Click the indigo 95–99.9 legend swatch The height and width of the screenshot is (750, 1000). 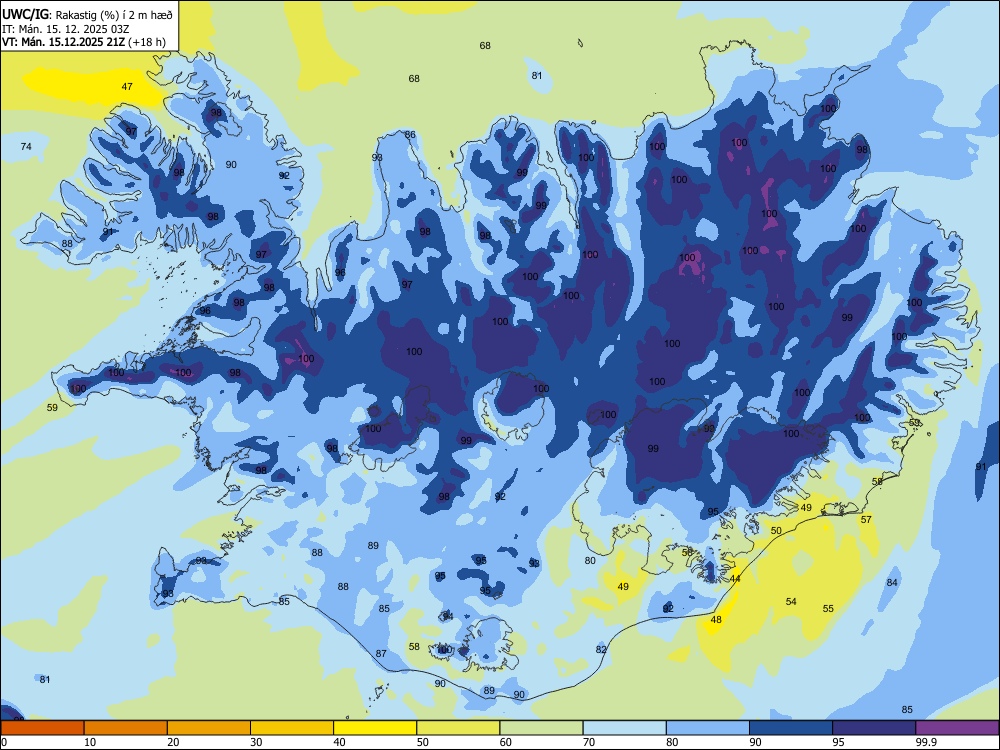[874, 728]
